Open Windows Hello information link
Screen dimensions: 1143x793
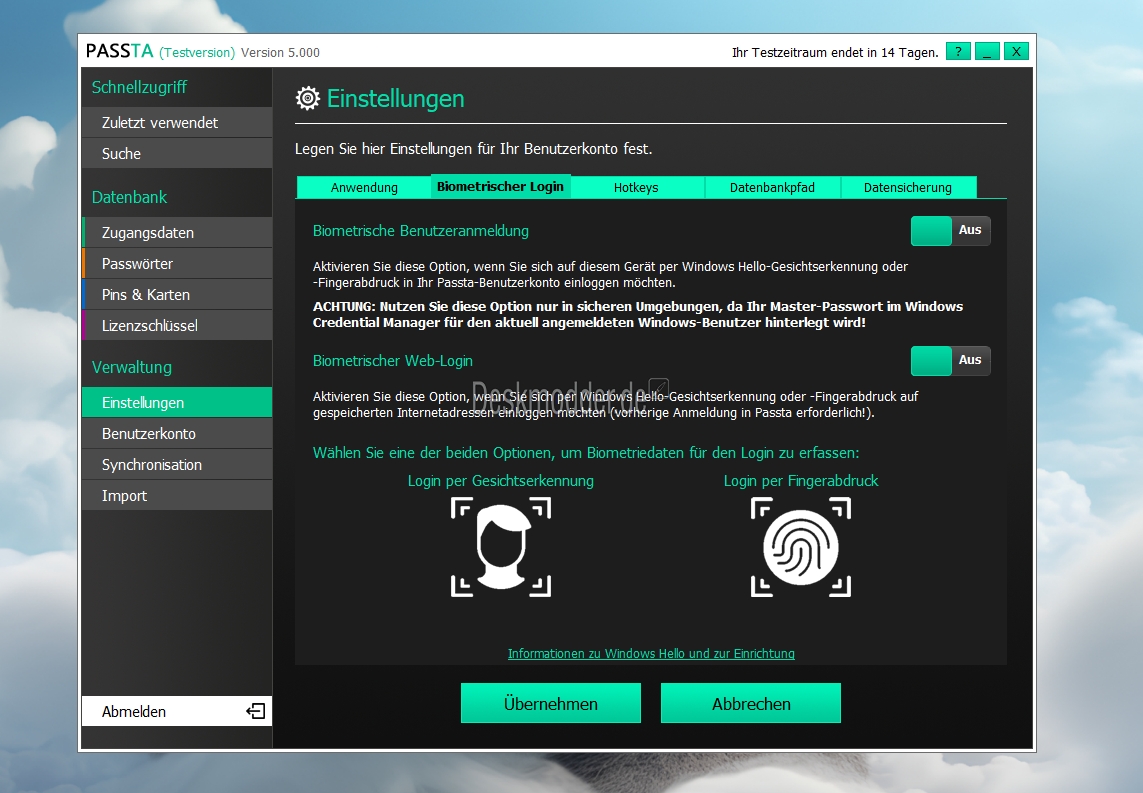pos(651,654)
